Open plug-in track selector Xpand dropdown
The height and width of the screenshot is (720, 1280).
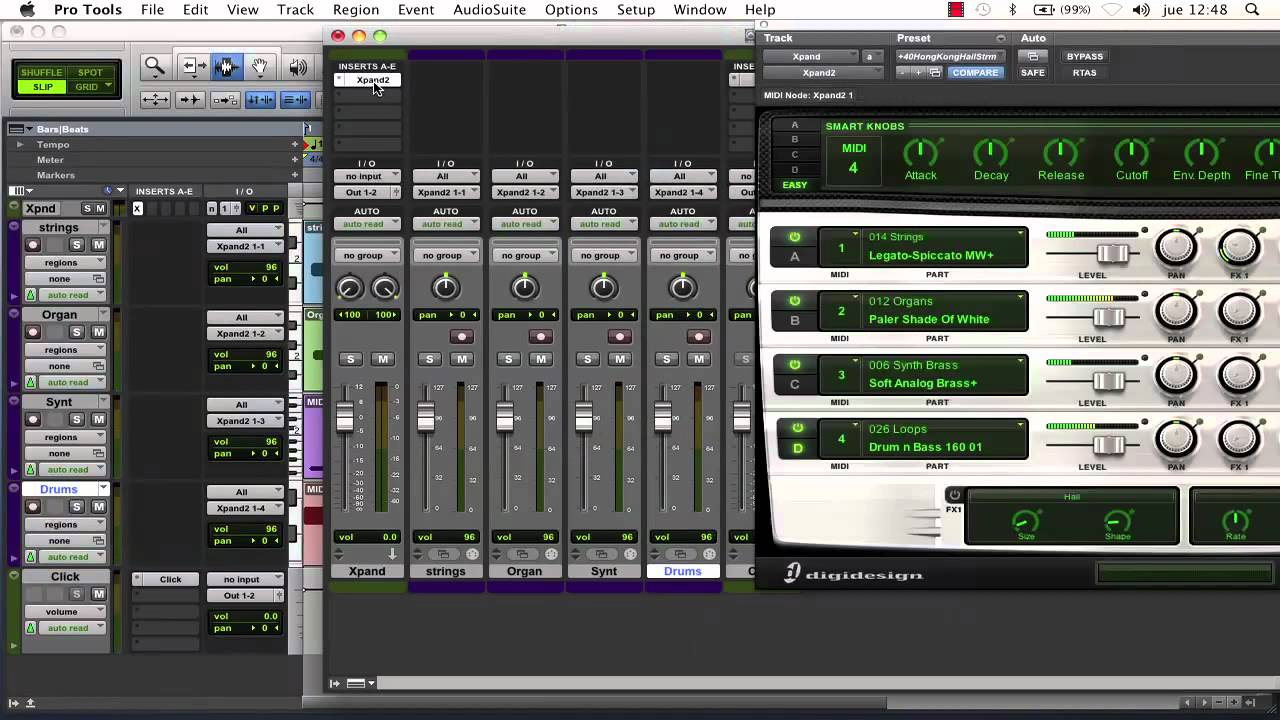(x=811, y=57)
